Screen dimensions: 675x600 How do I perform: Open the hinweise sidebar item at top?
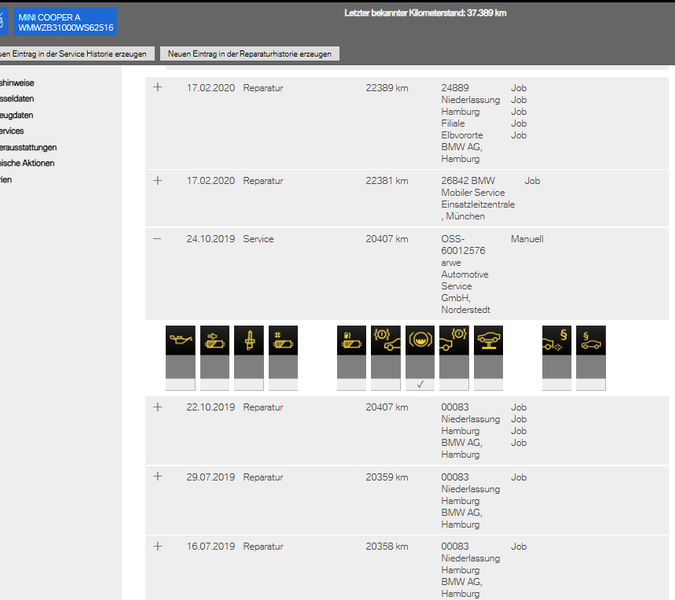pos(17,83)
